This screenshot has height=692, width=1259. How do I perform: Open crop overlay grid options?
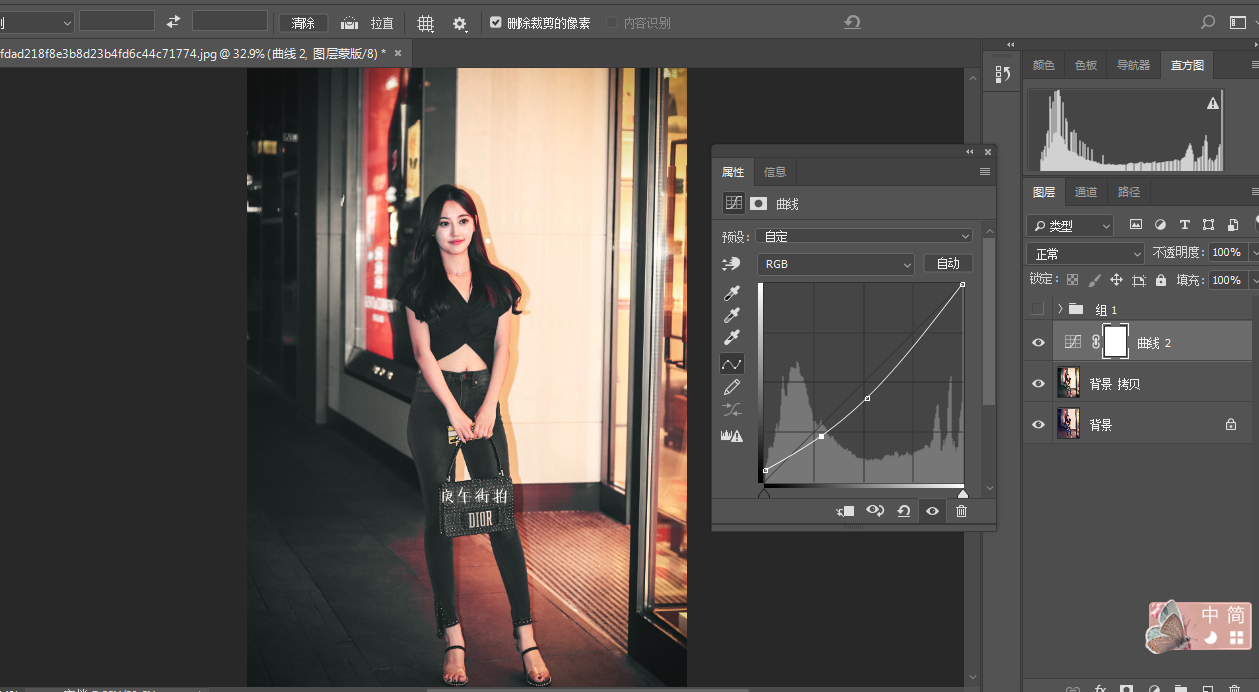tap(426, 23)
